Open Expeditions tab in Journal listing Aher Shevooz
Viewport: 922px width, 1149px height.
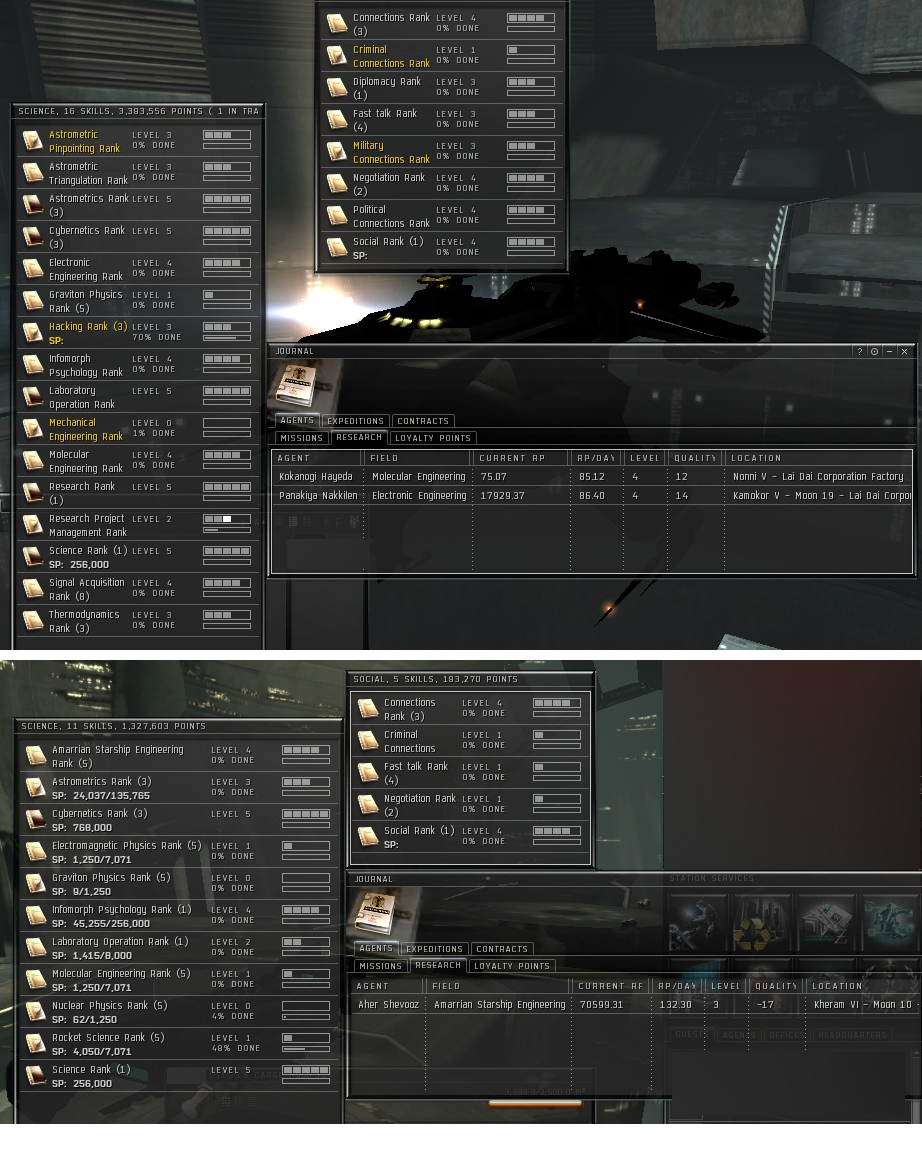(435, 949)
